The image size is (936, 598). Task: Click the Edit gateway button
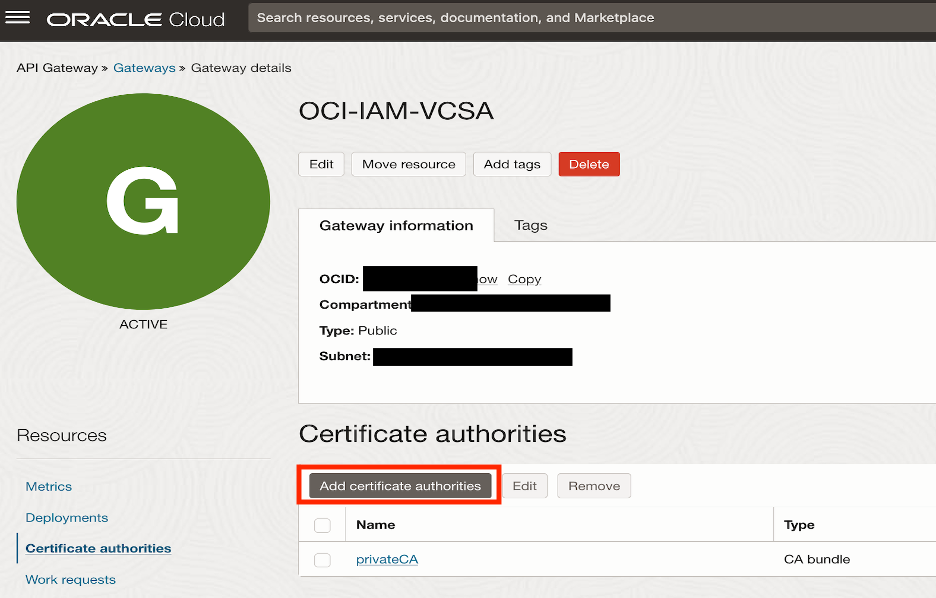pos(321,164)
